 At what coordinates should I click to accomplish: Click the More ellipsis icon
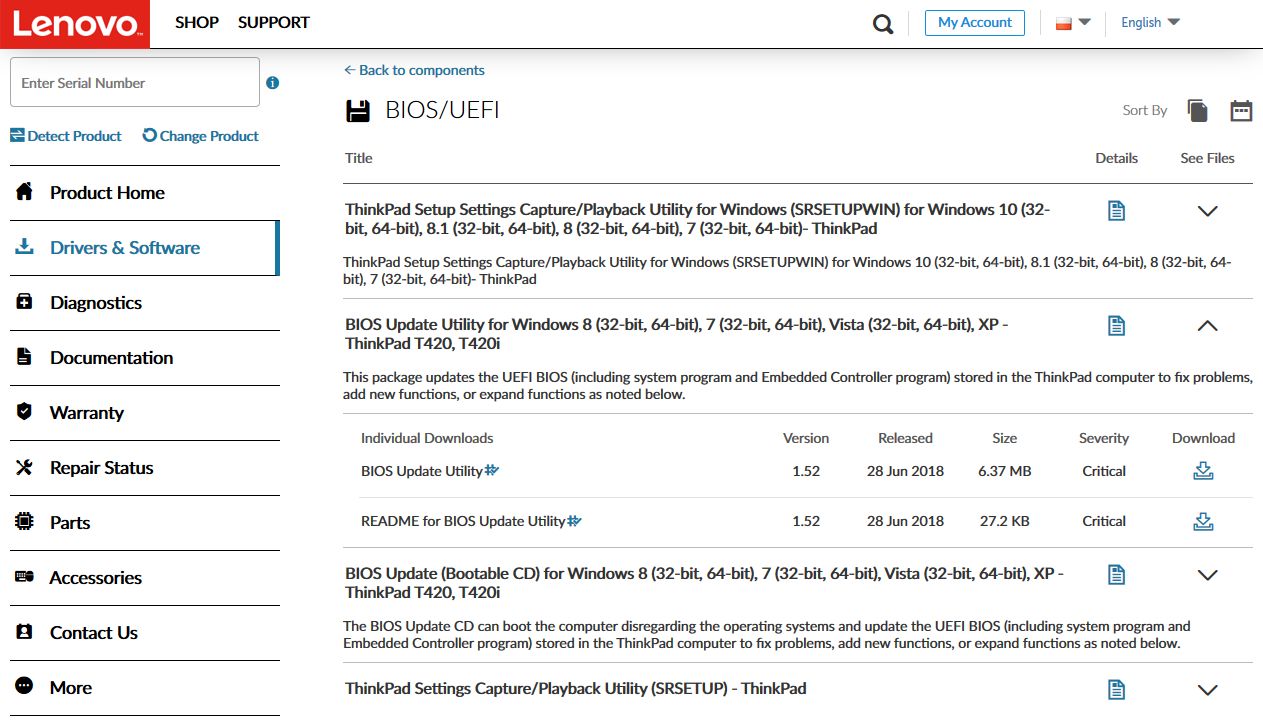point(25,687)
